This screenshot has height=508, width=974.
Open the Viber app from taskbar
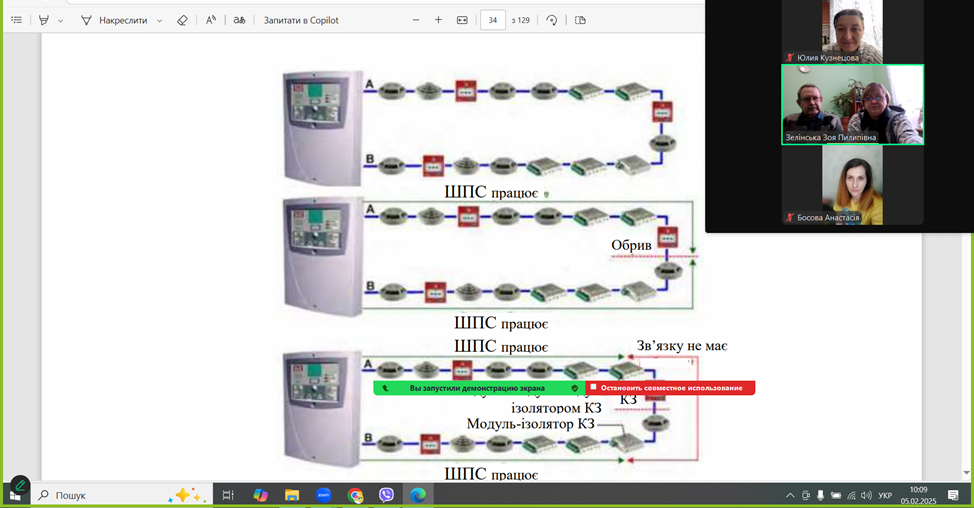386,495
